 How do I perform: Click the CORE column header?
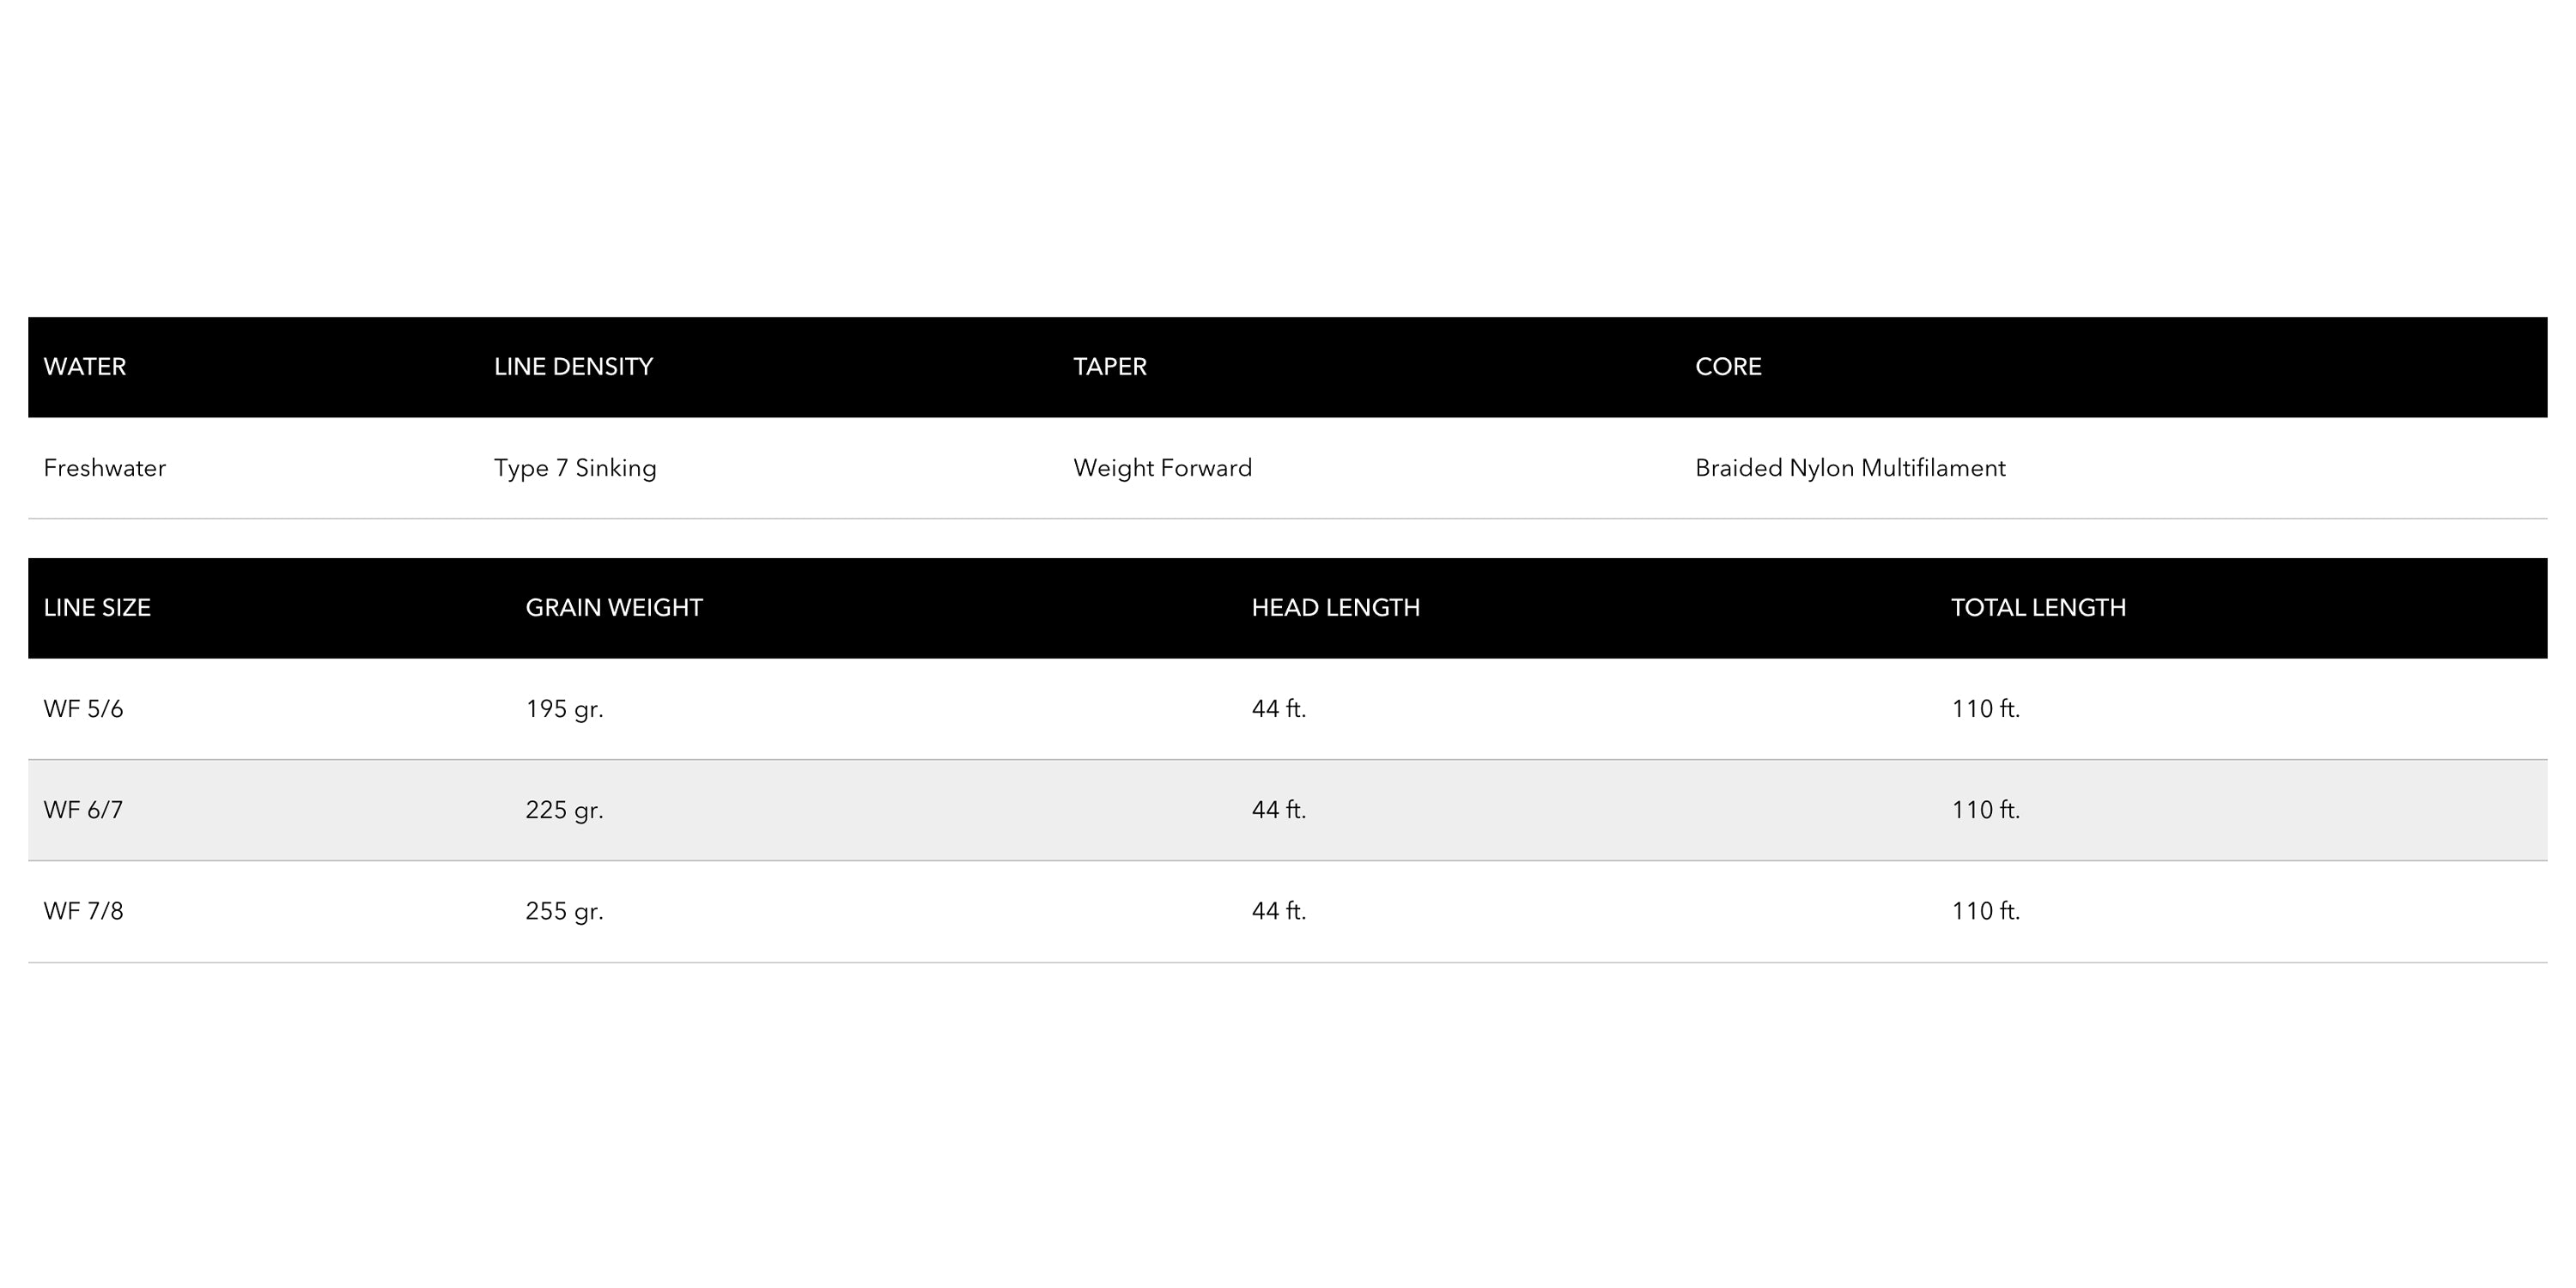tap(1728, 367)
